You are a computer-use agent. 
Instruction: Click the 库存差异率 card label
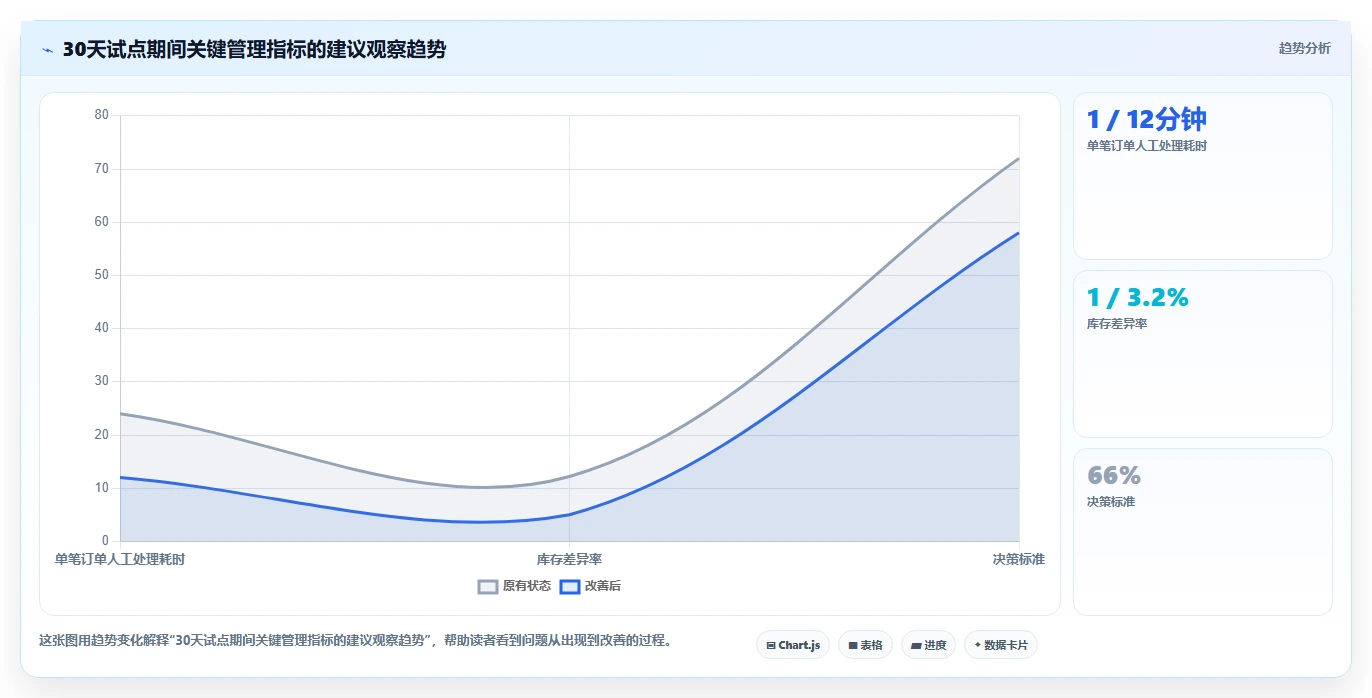(x=1117, y=324)
